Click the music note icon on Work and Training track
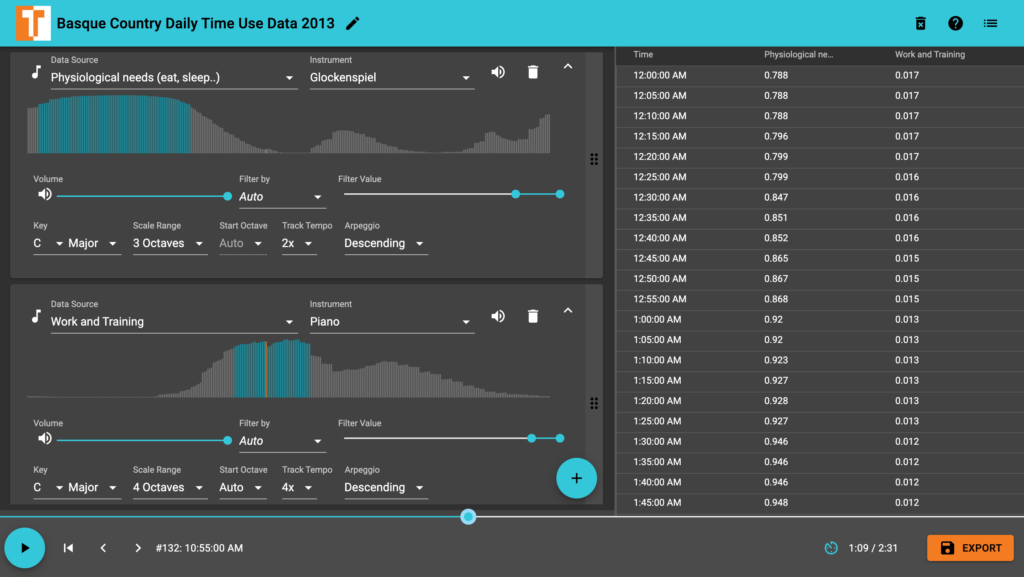This screenshot has height=577, width=1024. point(37,317)
